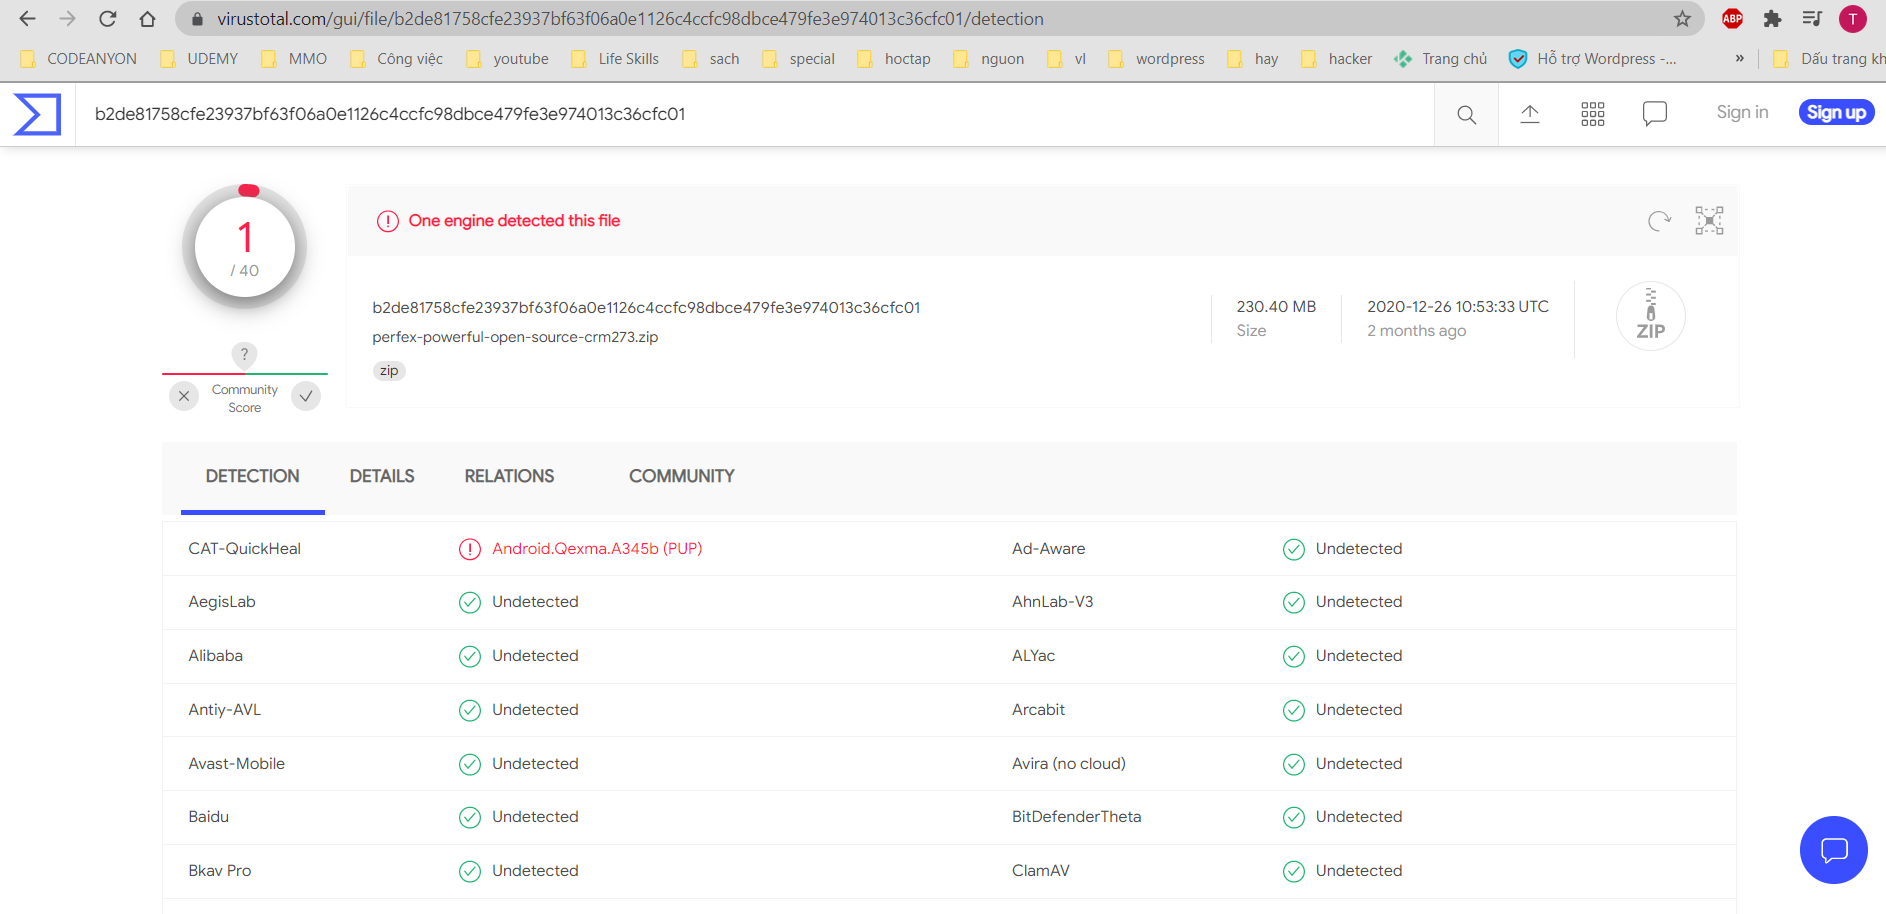
Task: Open the floating chat bubble button
Action: pos(1833,850)
